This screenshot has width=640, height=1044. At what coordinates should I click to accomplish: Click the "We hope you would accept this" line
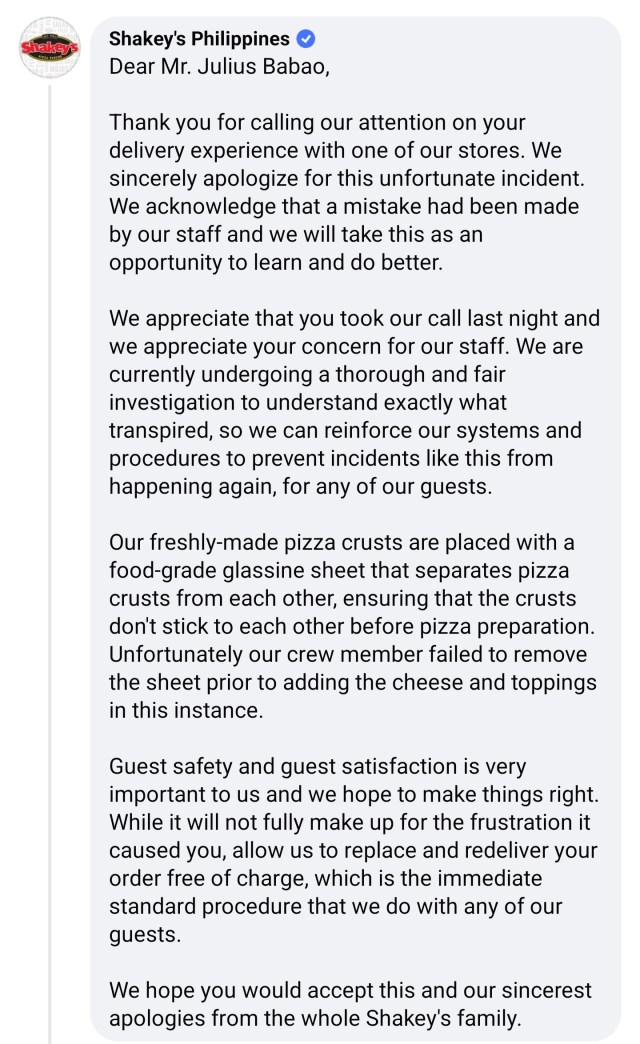[x=350, y=991]
